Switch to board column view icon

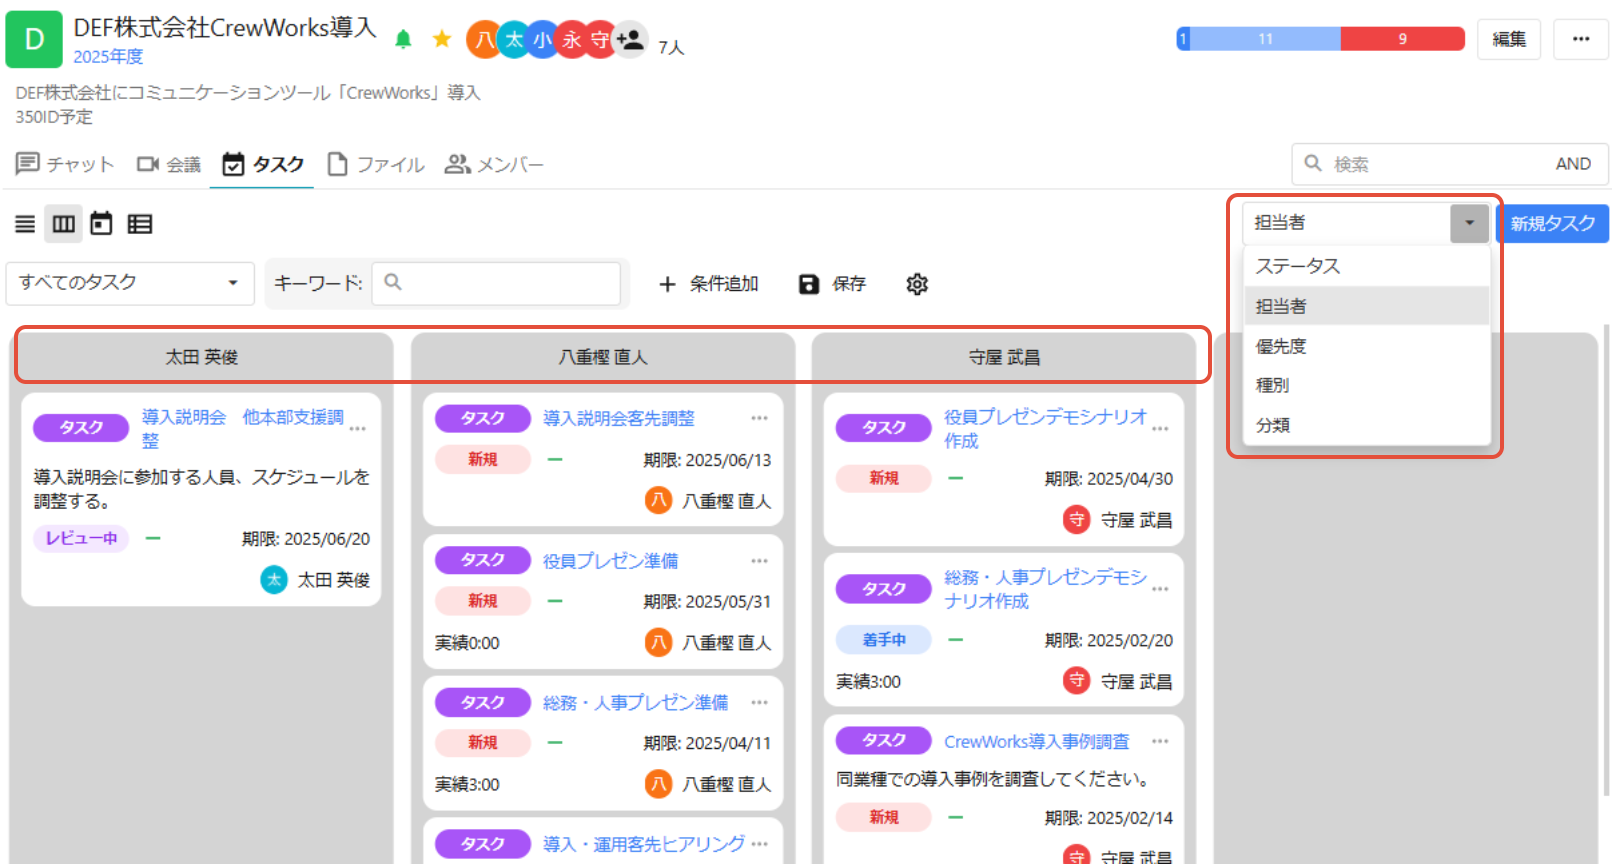(63, 224)
